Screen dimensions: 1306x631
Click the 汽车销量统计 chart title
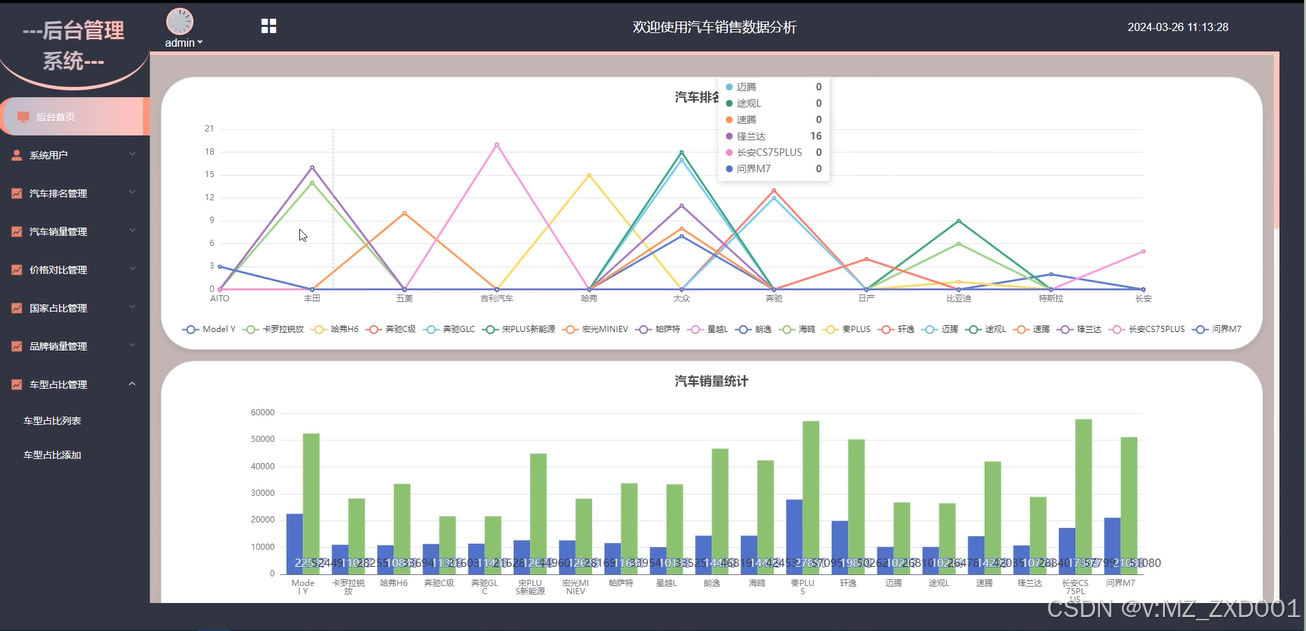click(x=711, y=381)
